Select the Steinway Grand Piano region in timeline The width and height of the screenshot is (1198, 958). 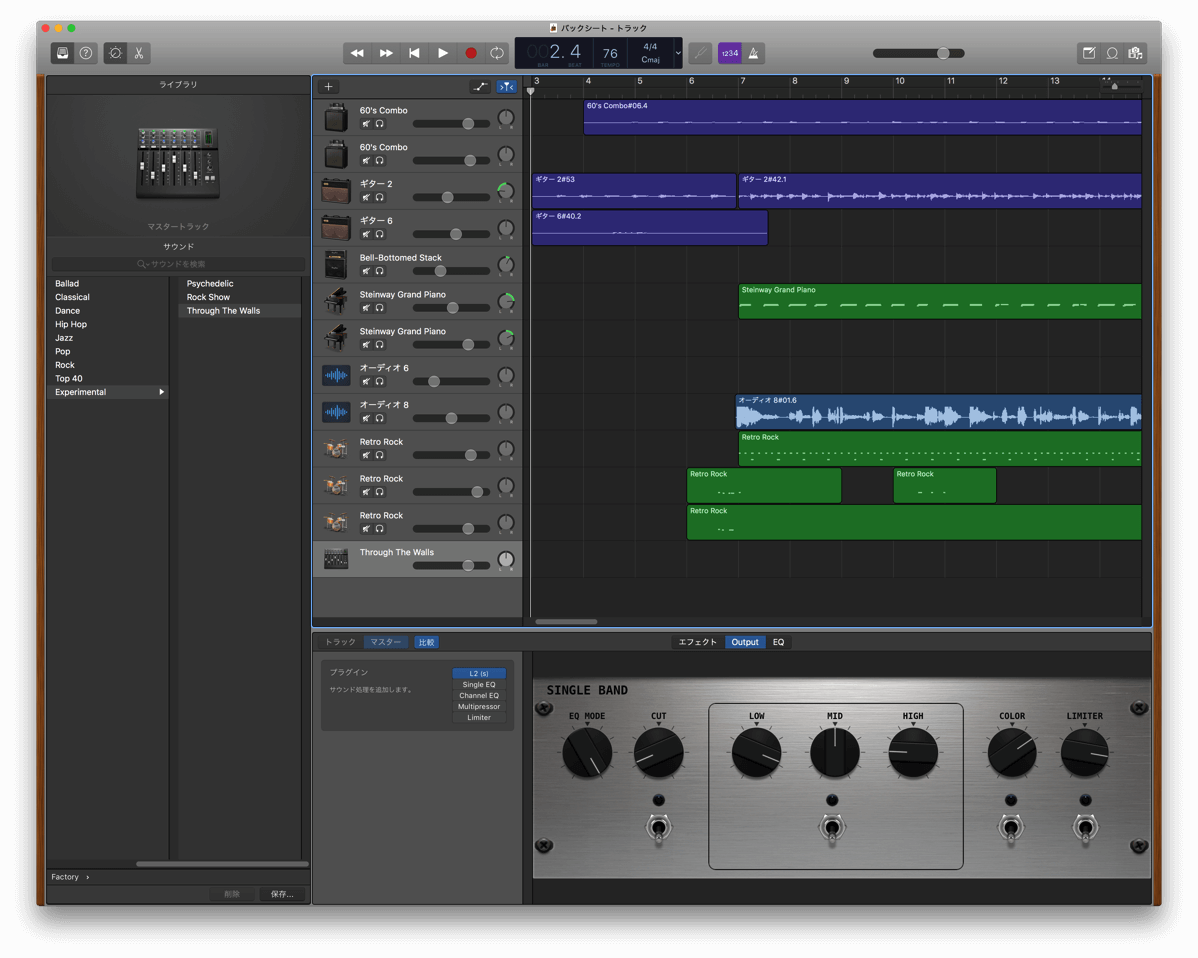click(x=940, y=301)
